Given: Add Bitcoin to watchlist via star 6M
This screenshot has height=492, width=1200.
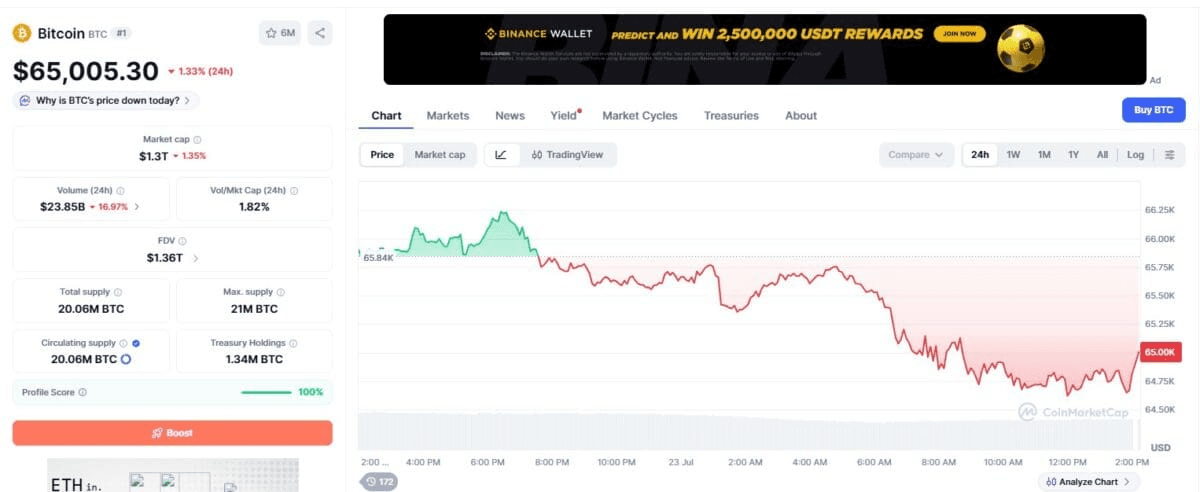Looking at the screenshot, I should click(x=280, y=33).
